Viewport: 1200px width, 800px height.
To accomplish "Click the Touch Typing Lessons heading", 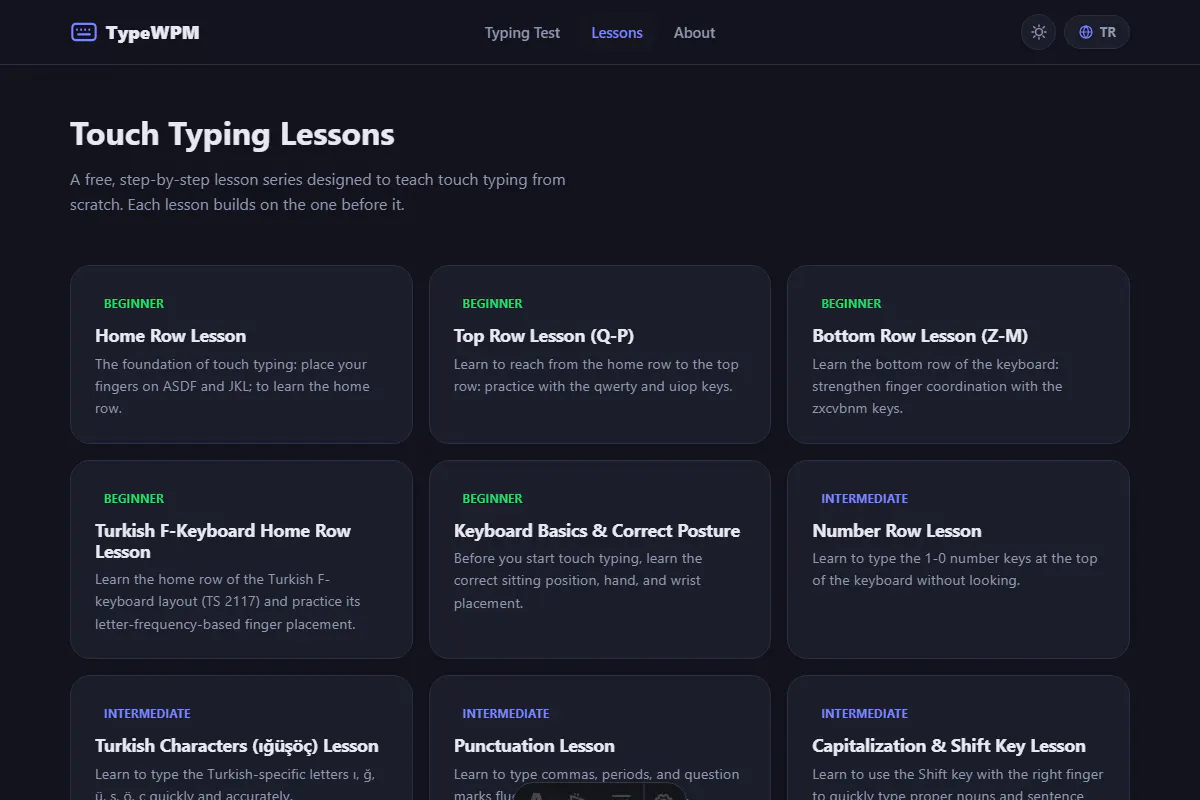I will pyautogui.click(x=232, y=134).
